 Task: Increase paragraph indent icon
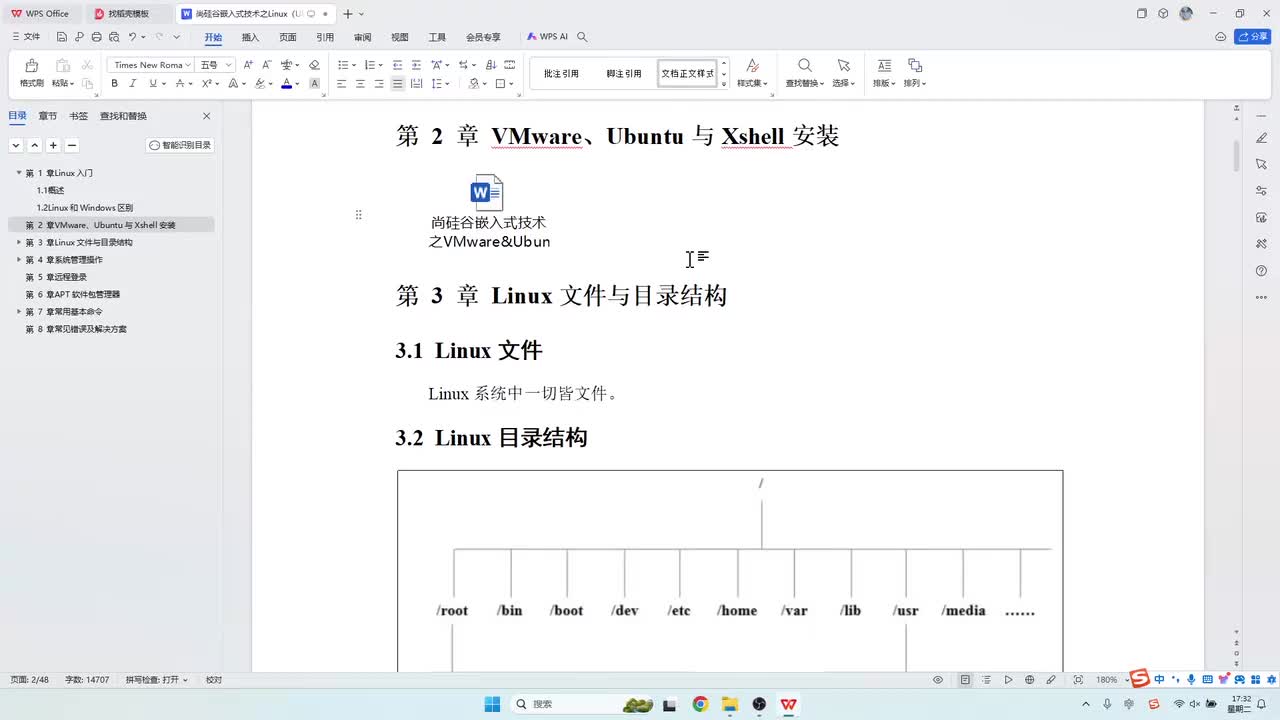tap(416, 65)
